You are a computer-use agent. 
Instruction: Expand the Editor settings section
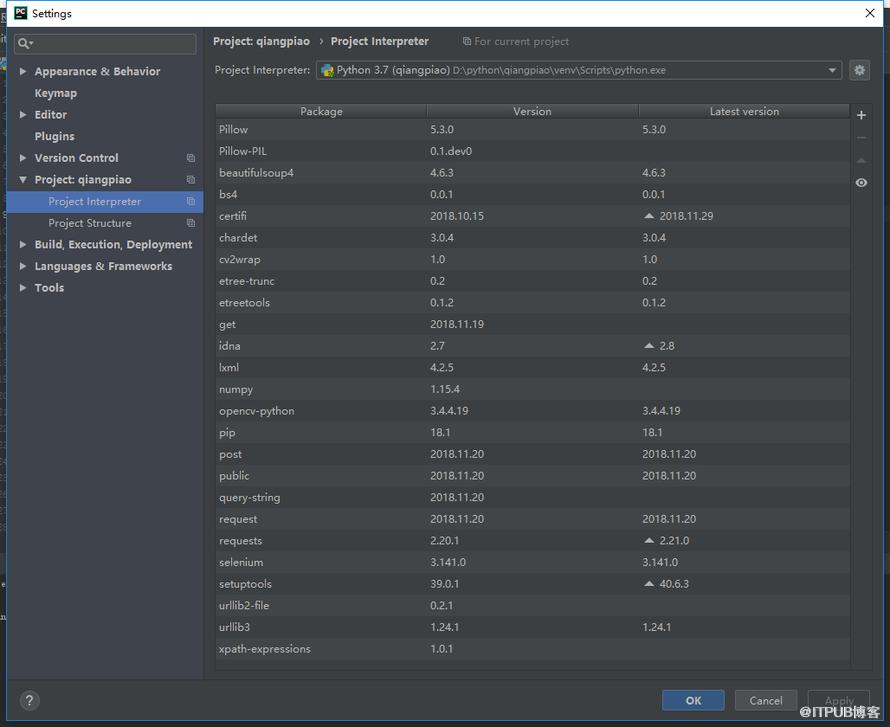23,115
